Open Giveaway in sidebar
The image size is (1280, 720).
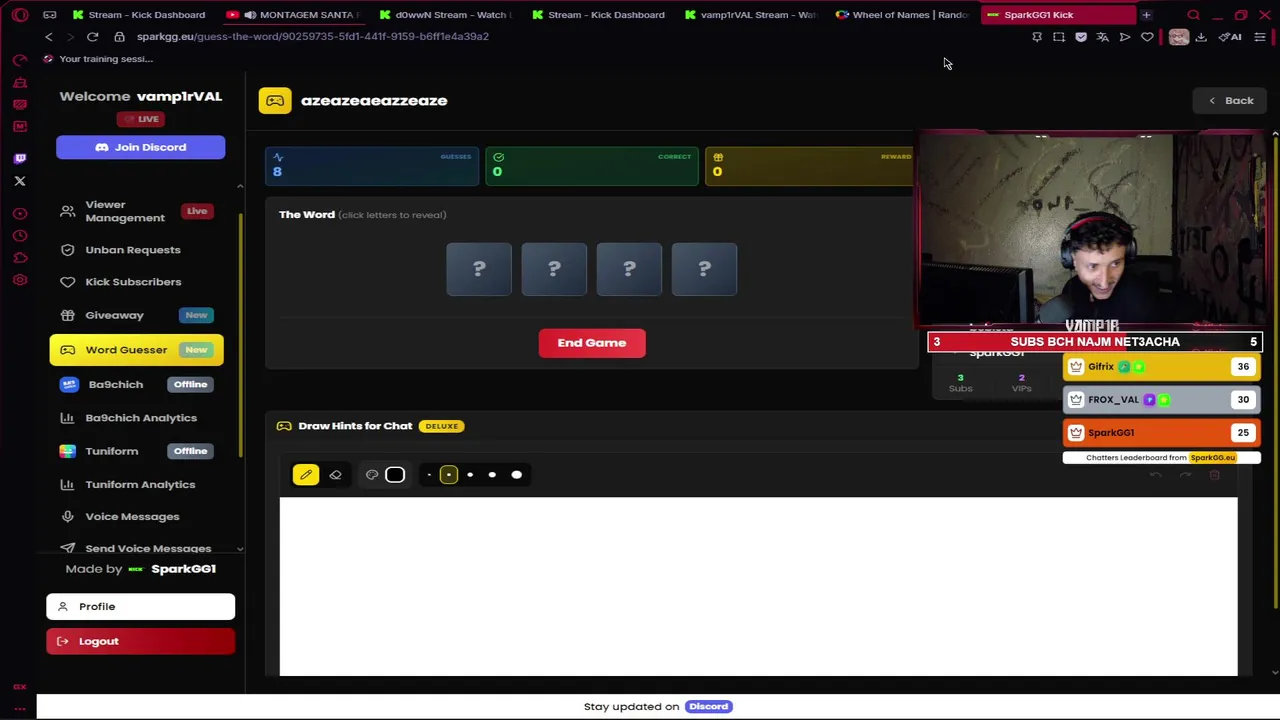[x=135, y=315]
